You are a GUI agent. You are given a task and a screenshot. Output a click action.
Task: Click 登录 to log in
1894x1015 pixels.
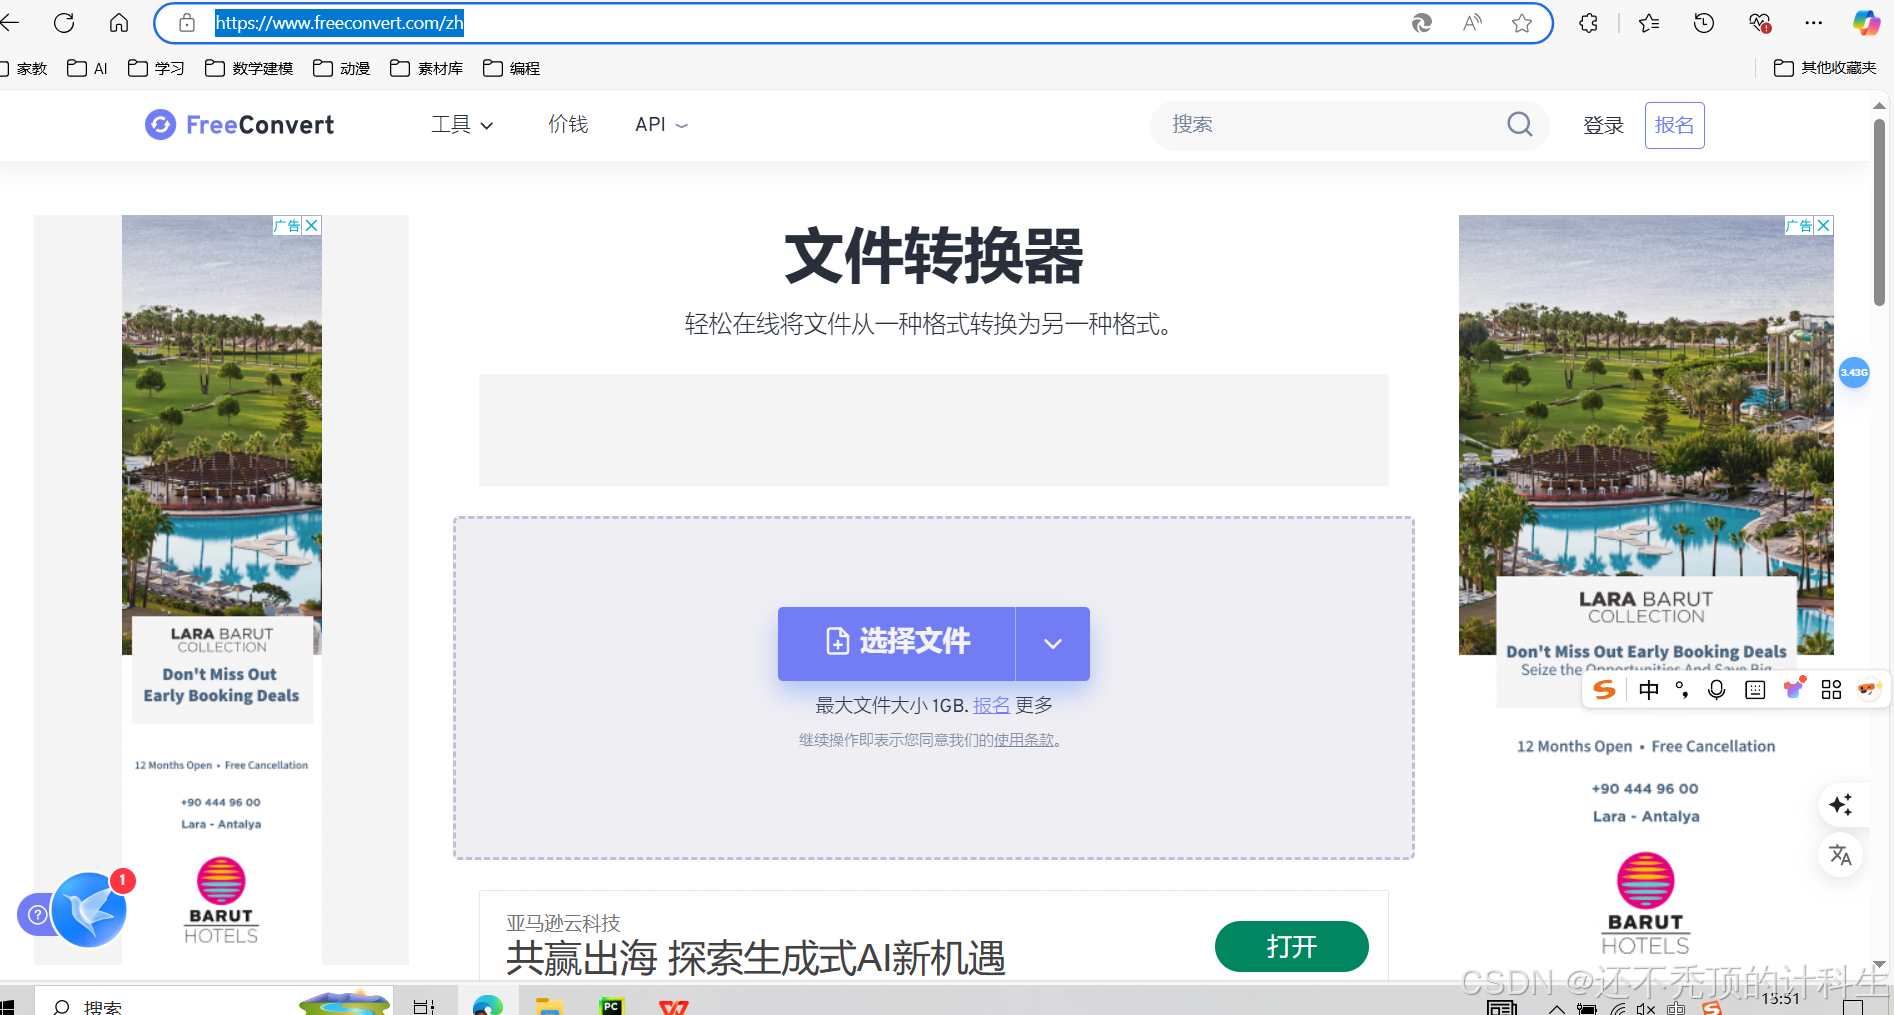click(1603, 125)
